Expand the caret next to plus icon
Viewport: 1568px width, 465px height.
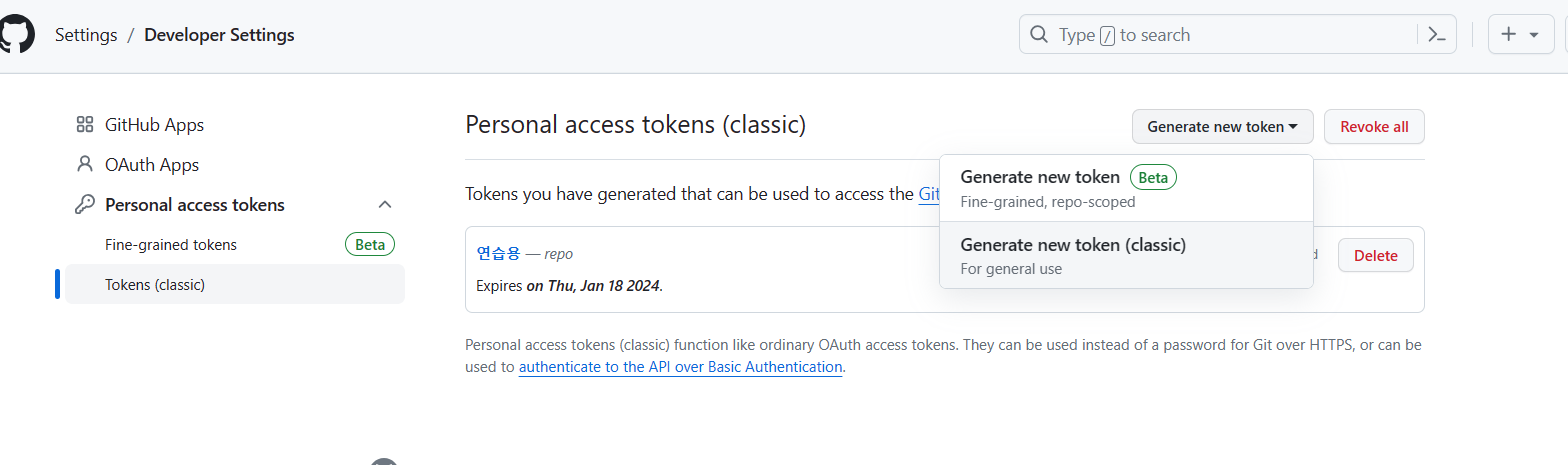(1534, 35)
